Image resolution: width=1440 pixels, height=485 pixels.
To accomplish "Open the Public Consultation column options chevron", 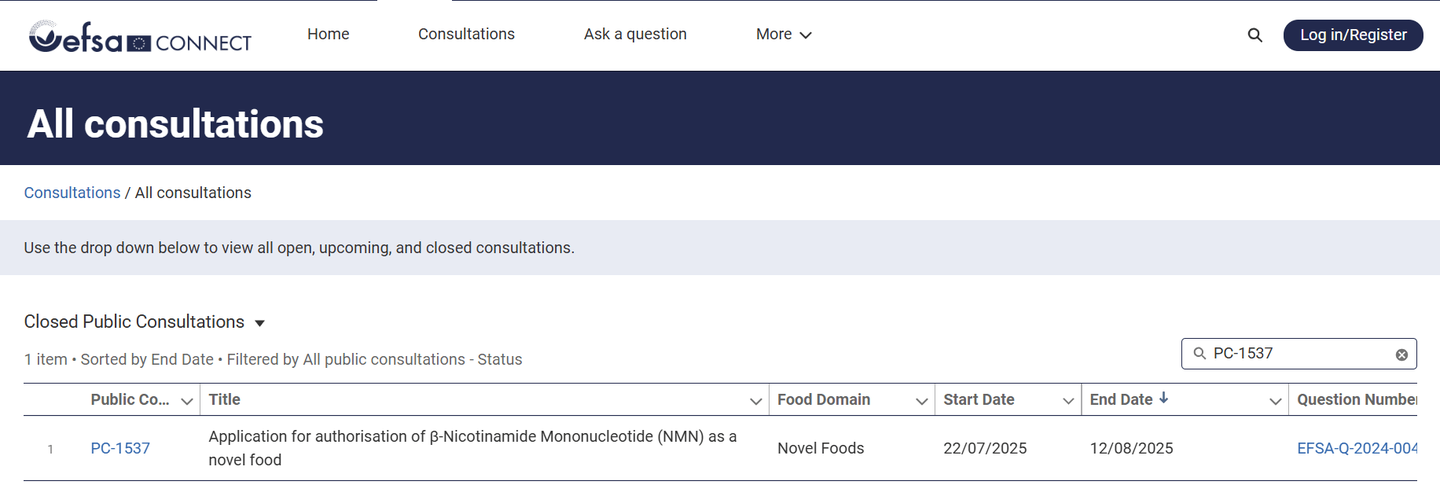I will tap(187, 401).
